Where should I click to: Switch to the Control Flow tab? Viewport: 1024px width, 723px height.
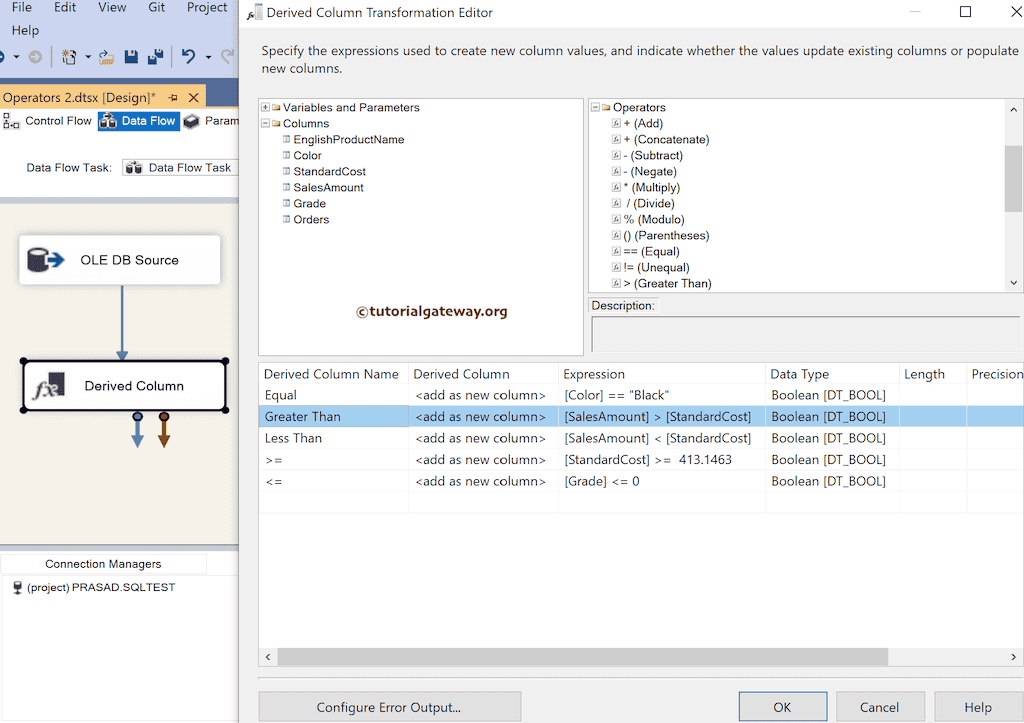tap(48, 121)
